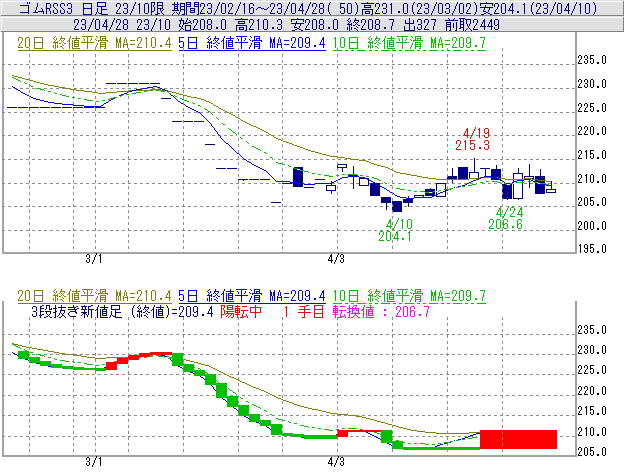Image resolution: width=624 pixels, height=475 pixels.
Task: Click the 前取2449 value in header
Action: (472, 25)
